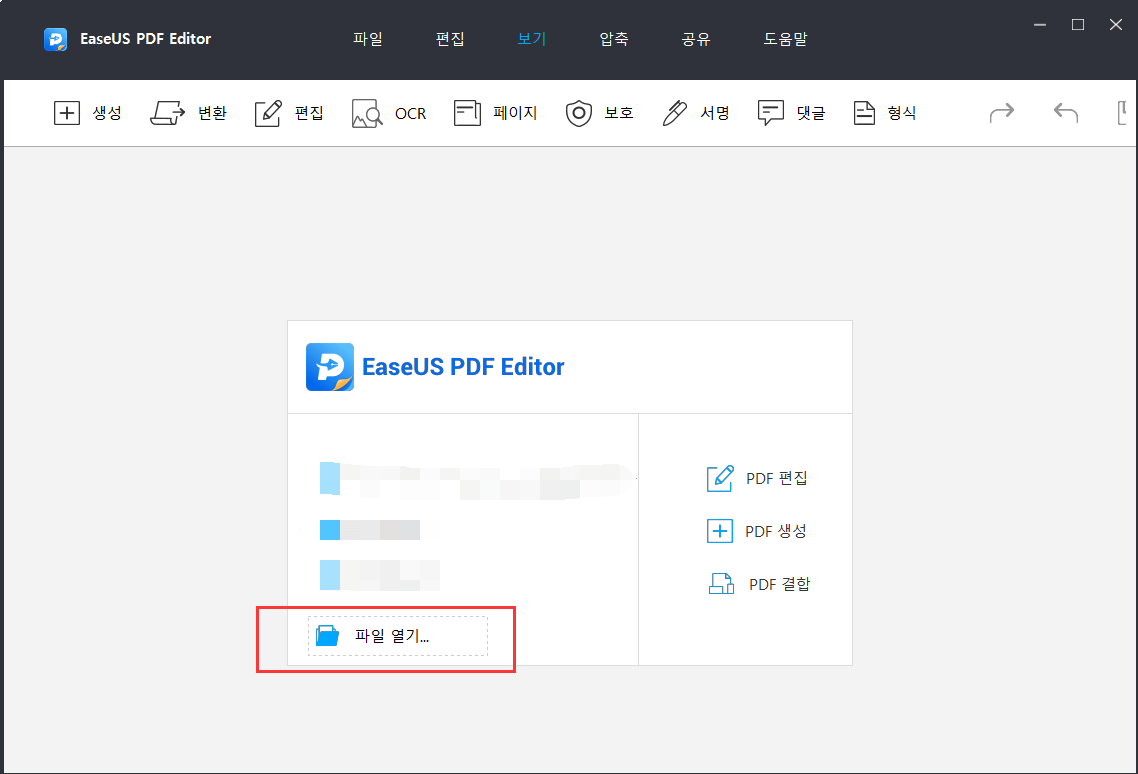Open the 도움말 menu
This screenshot has height=774, width=1138.
point(785,39)
